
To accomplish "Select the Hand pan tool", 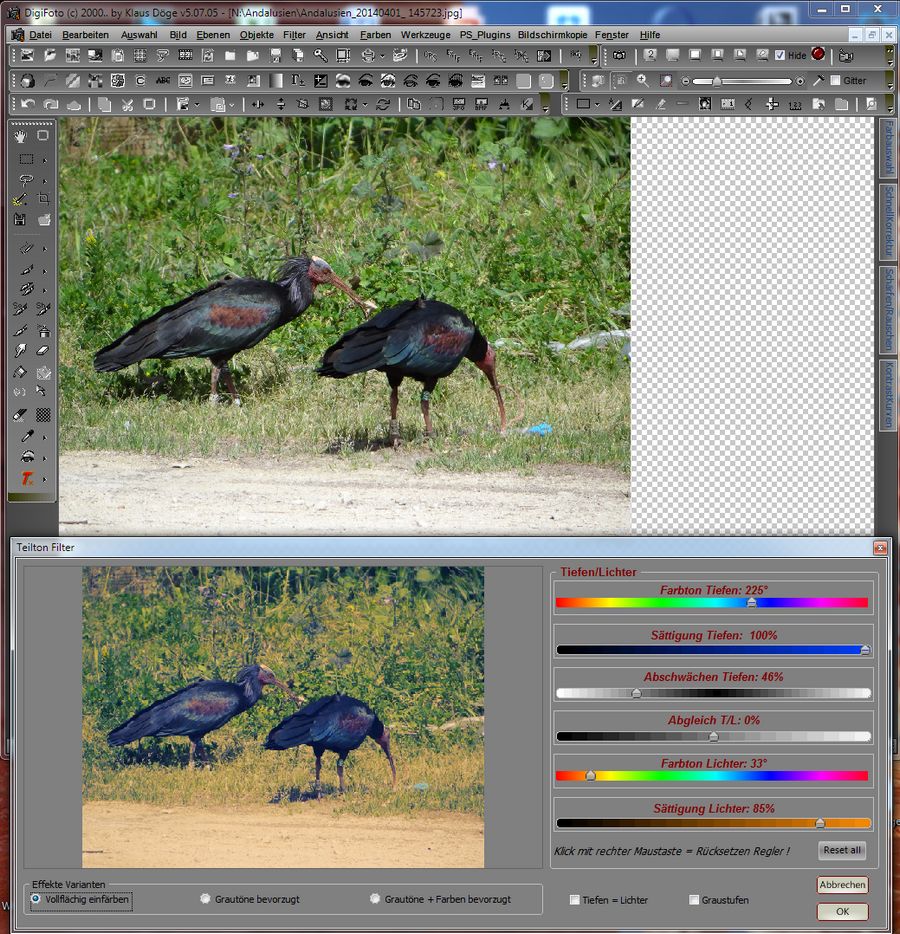I will 20,136.
